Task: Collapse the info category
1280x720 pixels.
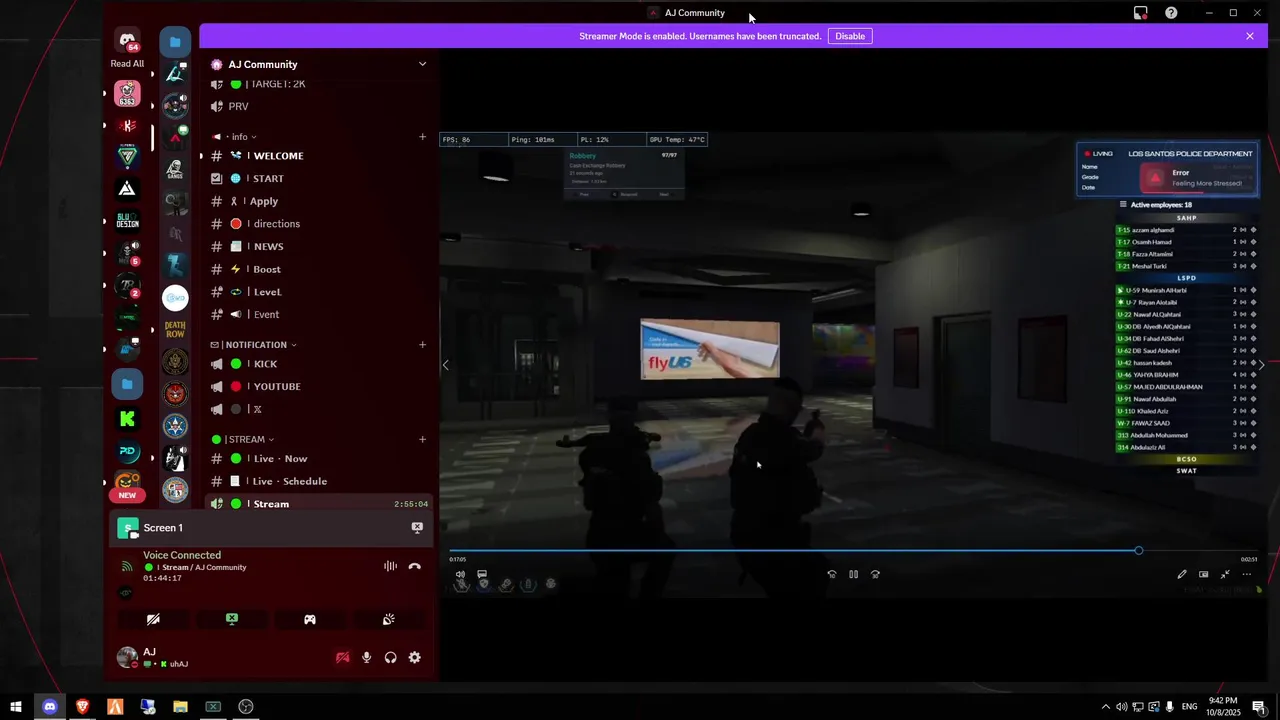Action: coord(239,137)
